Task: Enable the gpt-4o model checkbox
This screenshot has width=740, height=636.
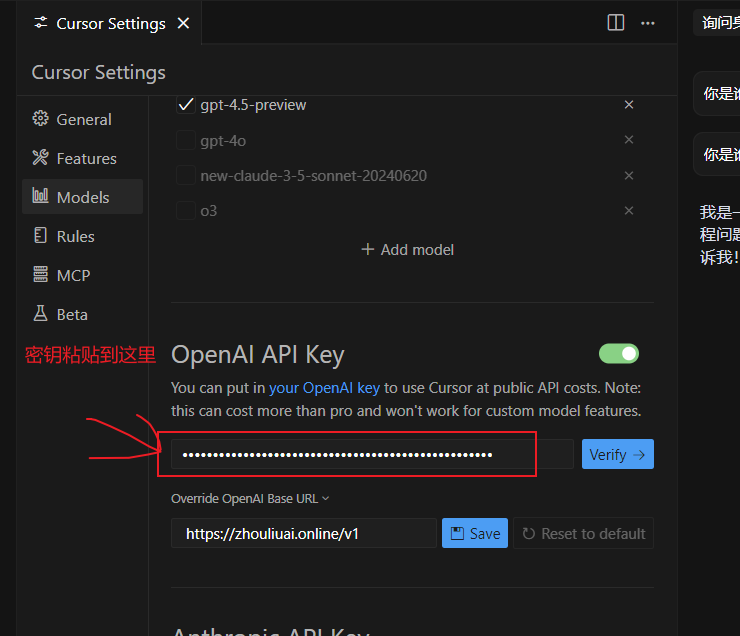Action: 186,140
